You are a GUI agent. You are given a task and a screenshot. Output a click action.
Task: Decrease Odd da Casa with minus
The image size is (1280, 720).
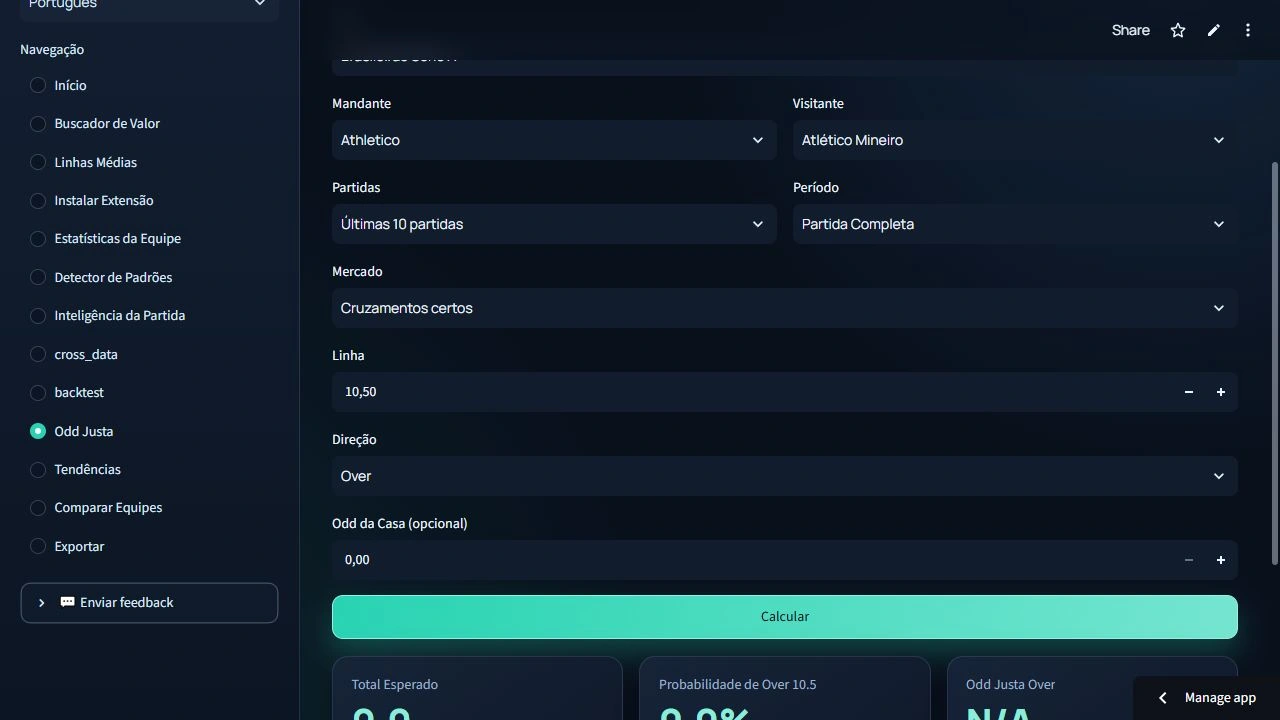(x=1188, y=560)
